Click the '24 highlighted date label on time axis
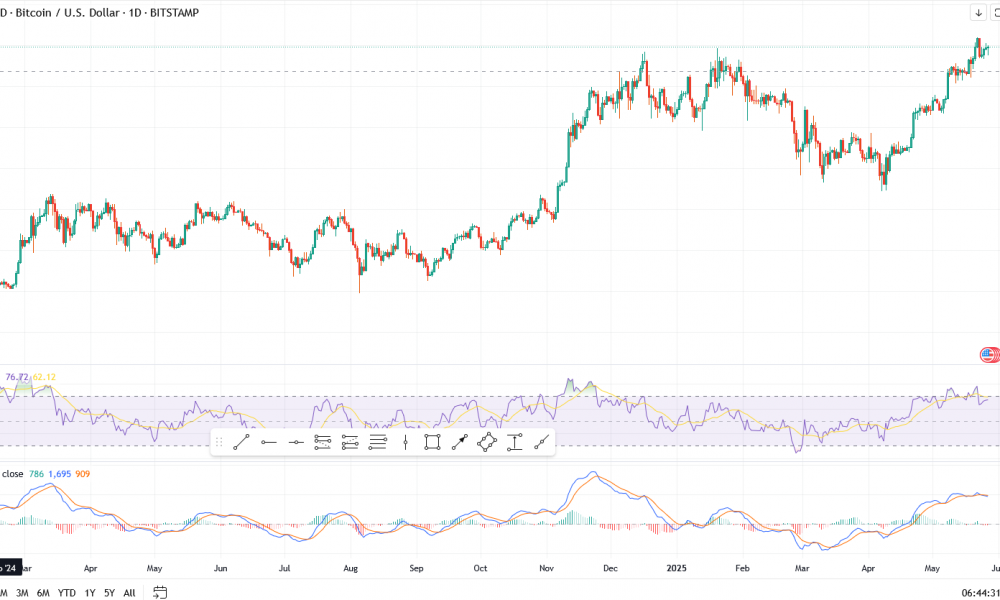 tap(10, 567)
